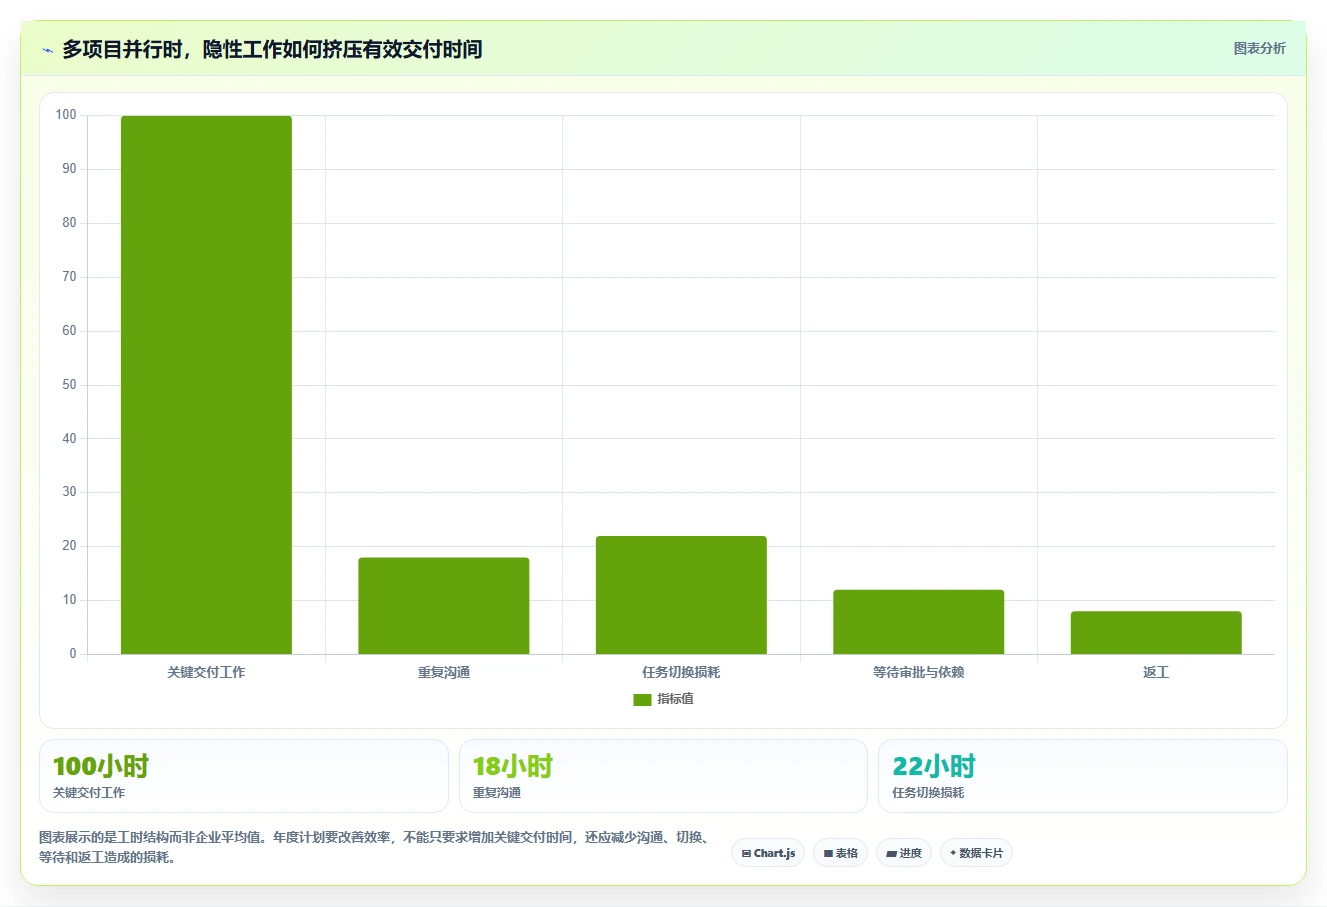Click the chart title 多项目并行时 heading
The width and height of the screenshot is (1327, 907).
[x=272, y=49]
